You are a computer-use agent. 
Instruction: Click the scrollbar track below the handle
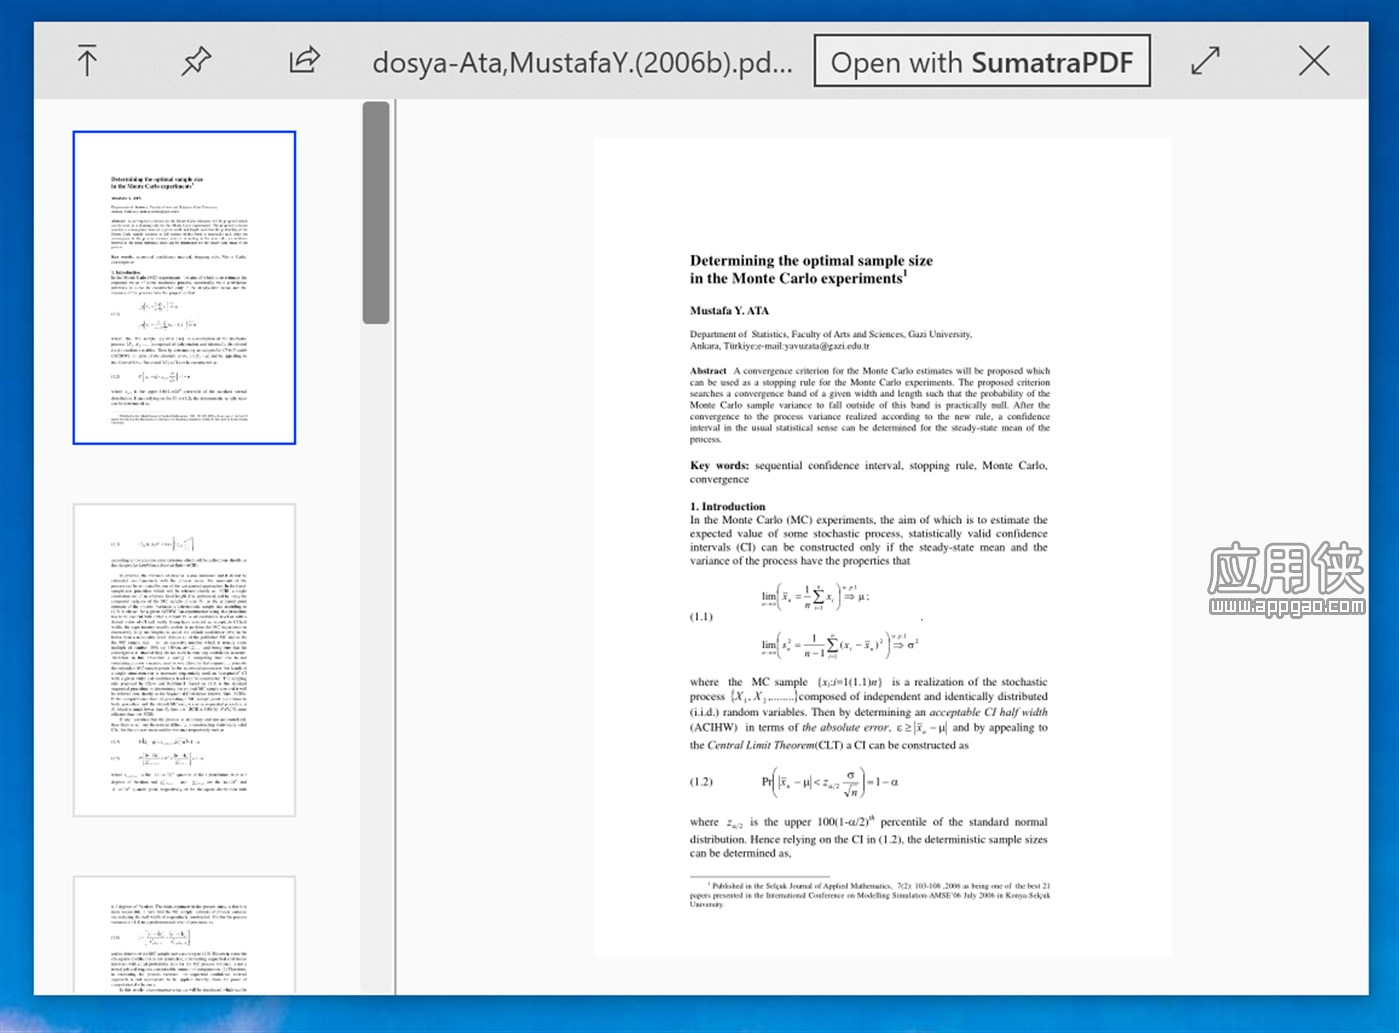376,660
